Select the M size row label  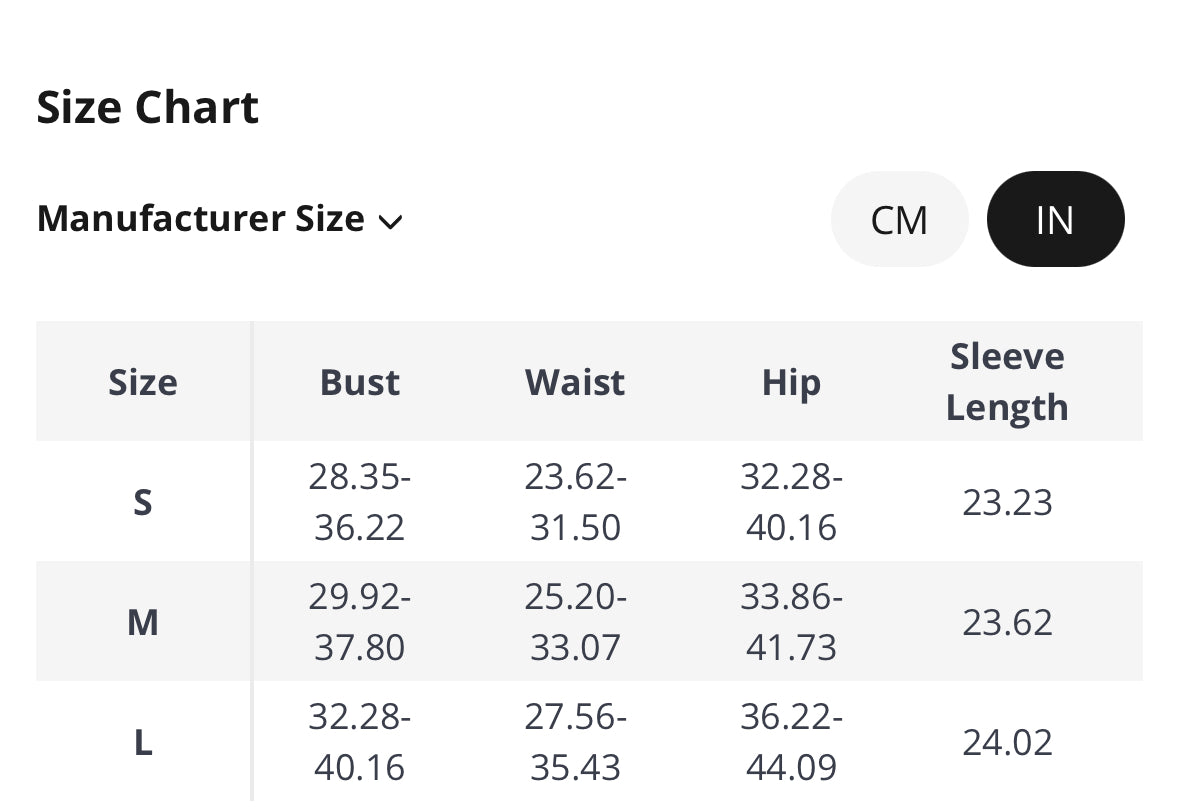pos(143,622)
